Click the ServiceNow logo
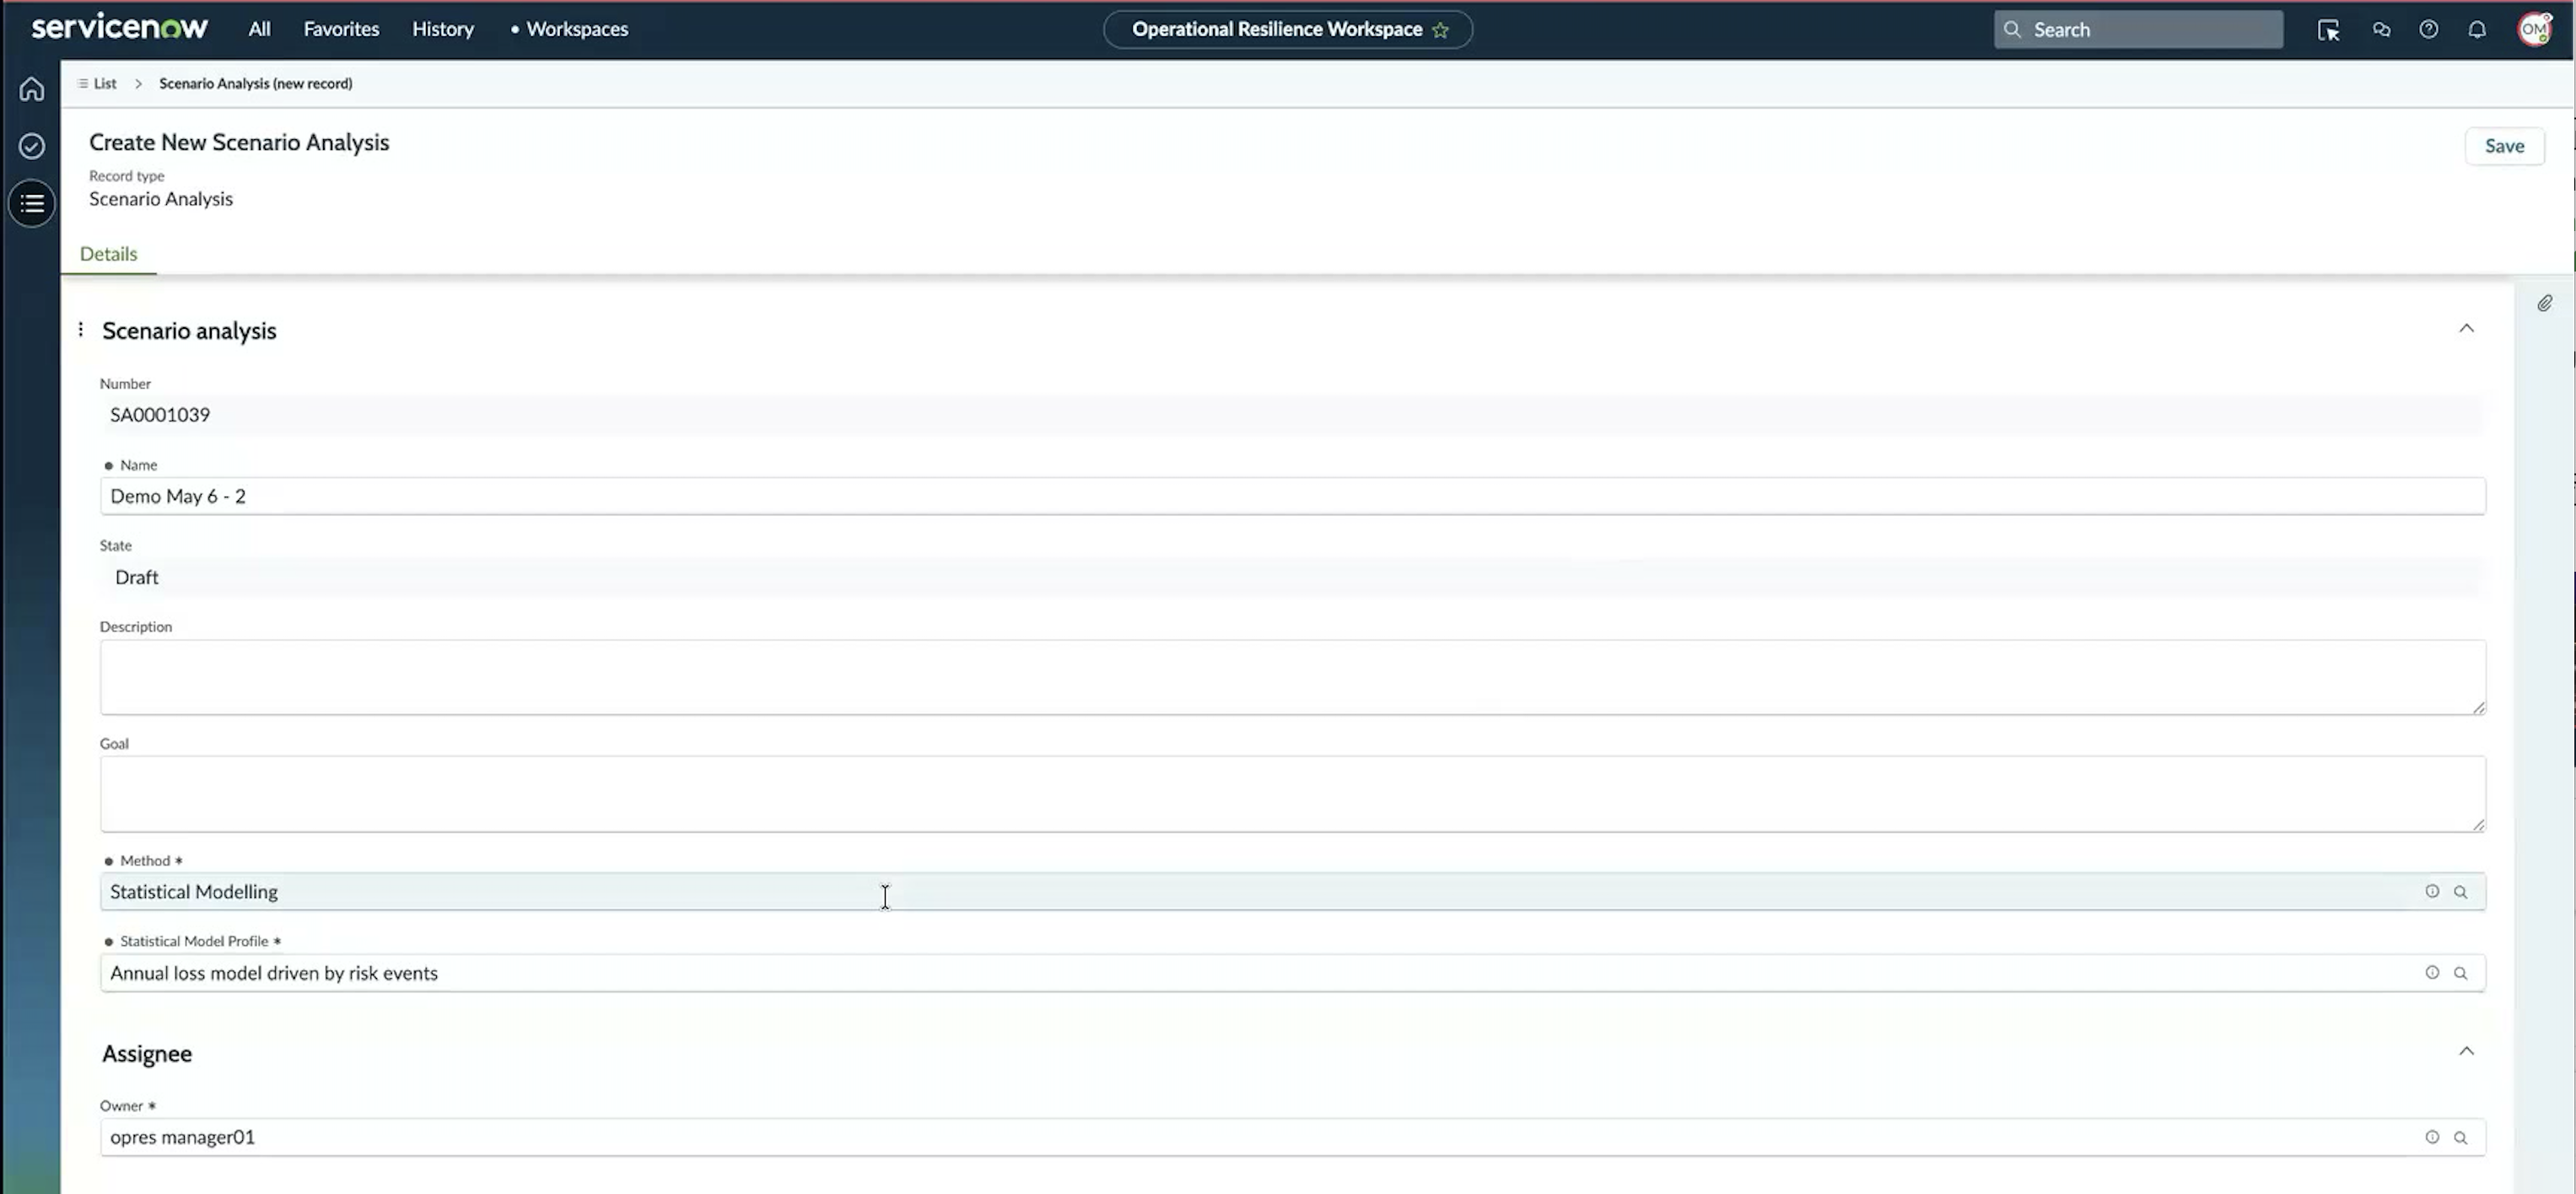 120,28
